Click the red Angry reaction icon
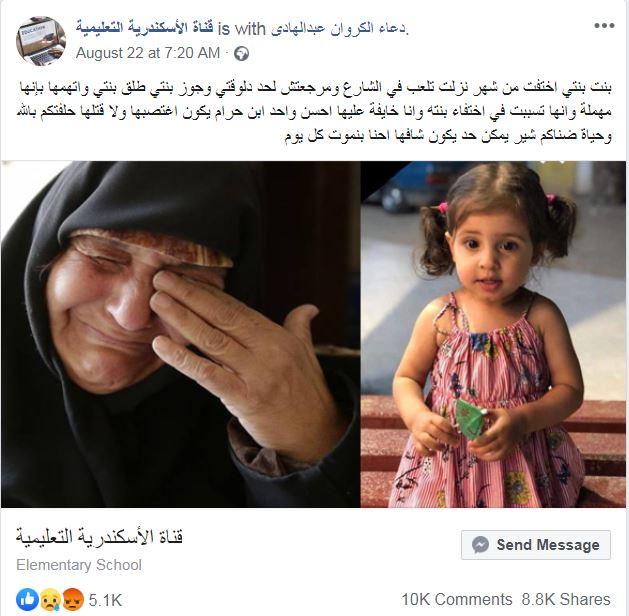Viewport: 629px width, 616px height. (x=73, y=599)
